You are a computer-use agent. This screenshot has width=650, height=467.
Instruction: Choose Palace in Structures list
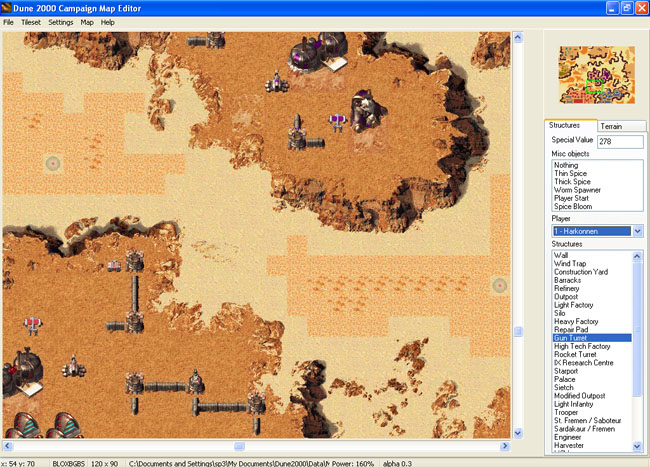pos(564,380)
